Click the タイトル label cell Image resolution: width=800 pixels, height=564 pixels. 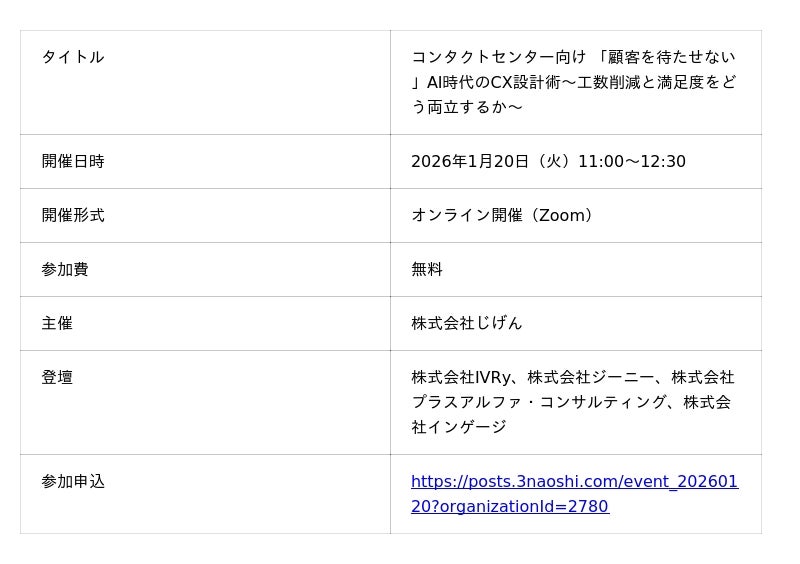tap(73, 58)
